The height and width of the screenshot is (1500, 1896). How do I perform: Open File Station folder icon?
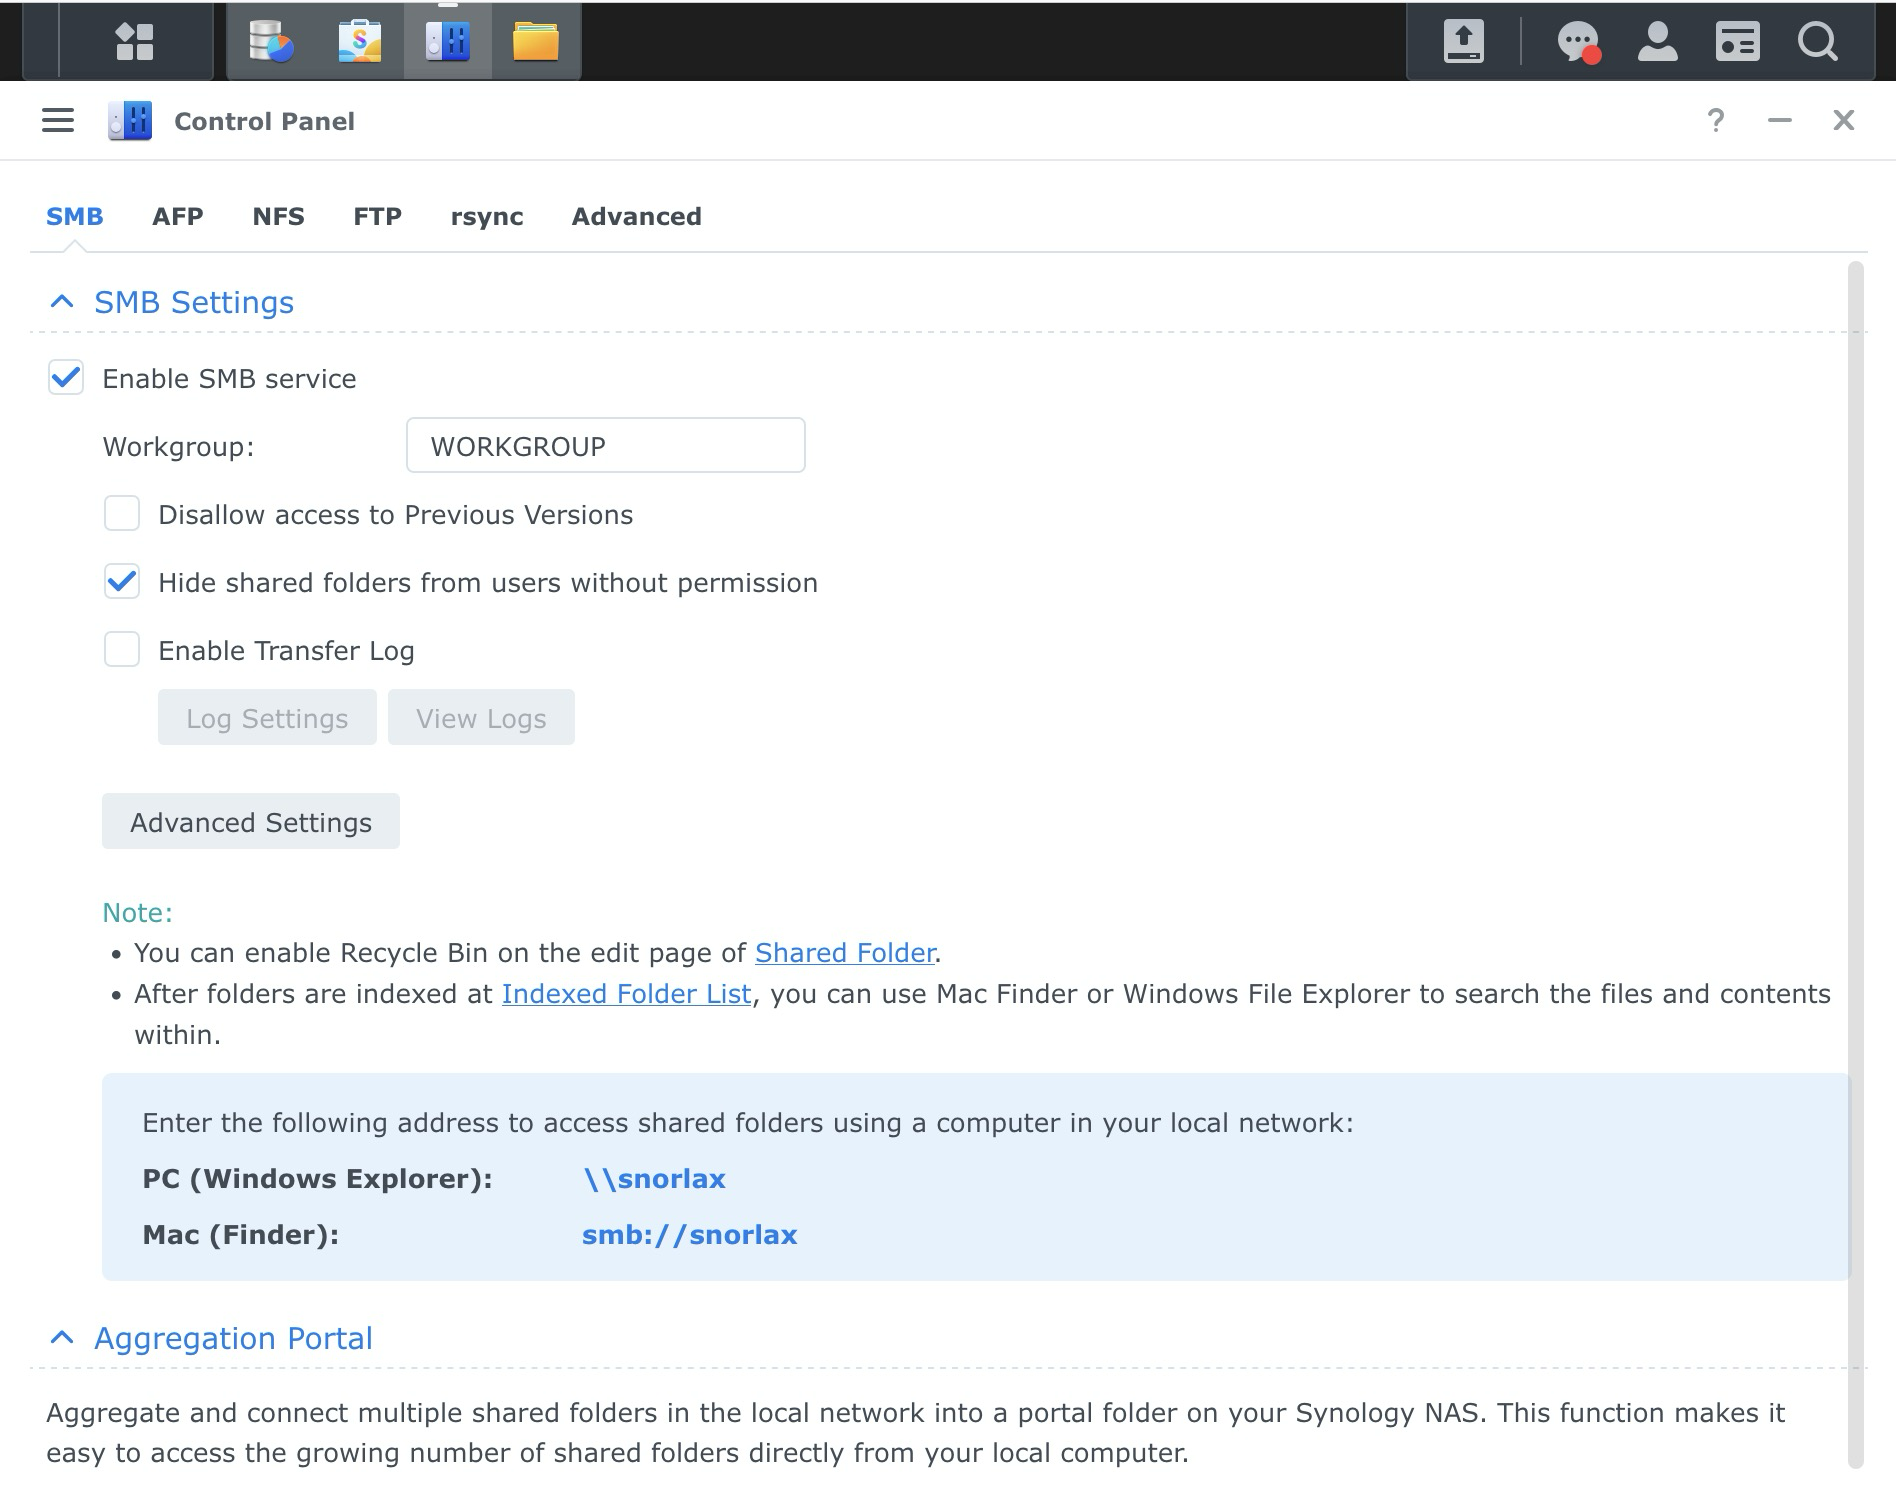(x=535, y=42)
